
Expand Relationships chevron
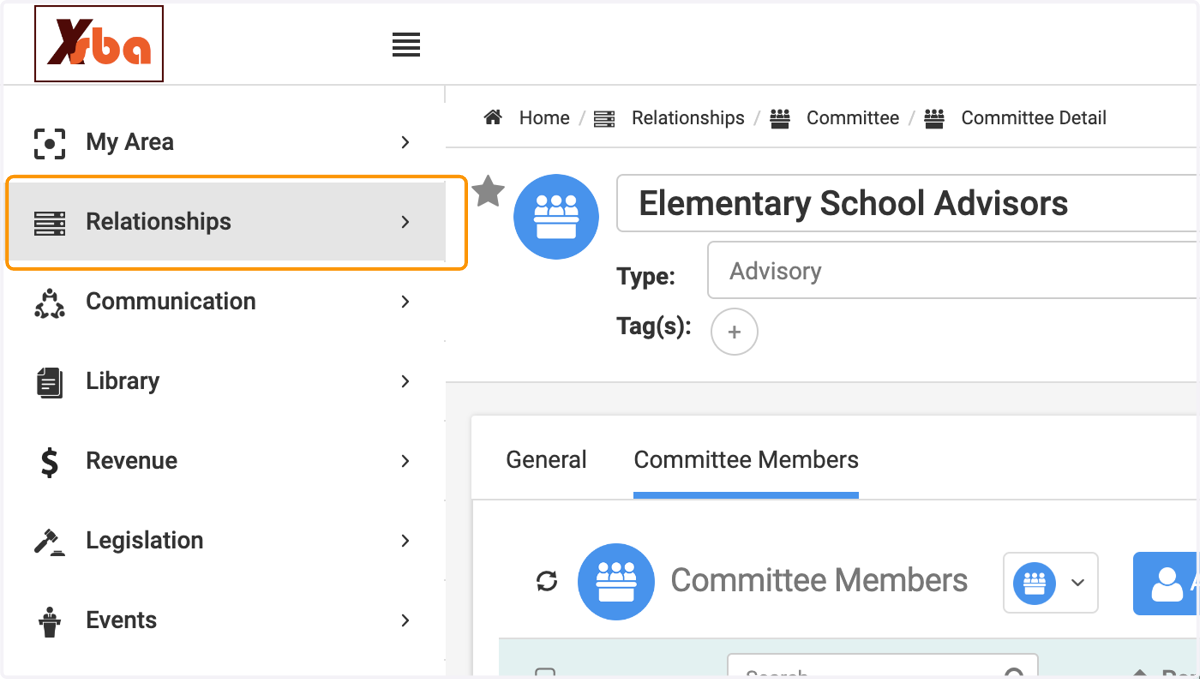coord(405,222)
